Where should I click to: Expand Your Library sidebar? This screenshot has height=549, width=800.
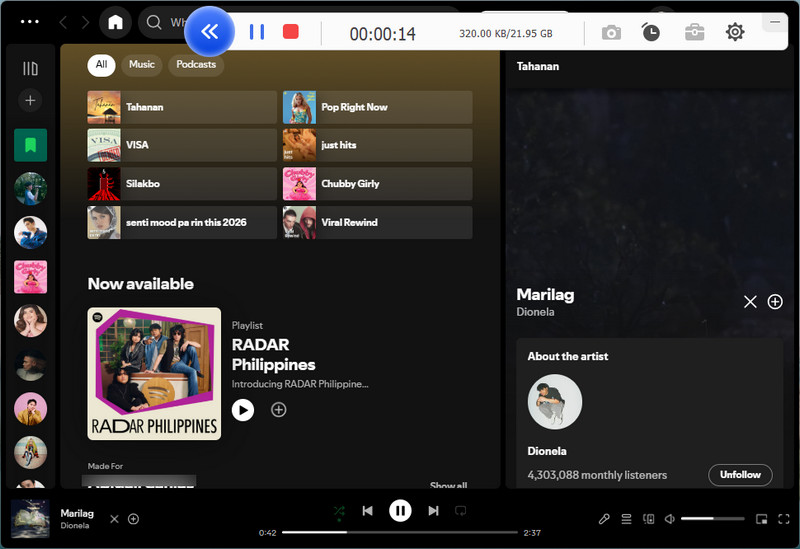click(30, 68)
